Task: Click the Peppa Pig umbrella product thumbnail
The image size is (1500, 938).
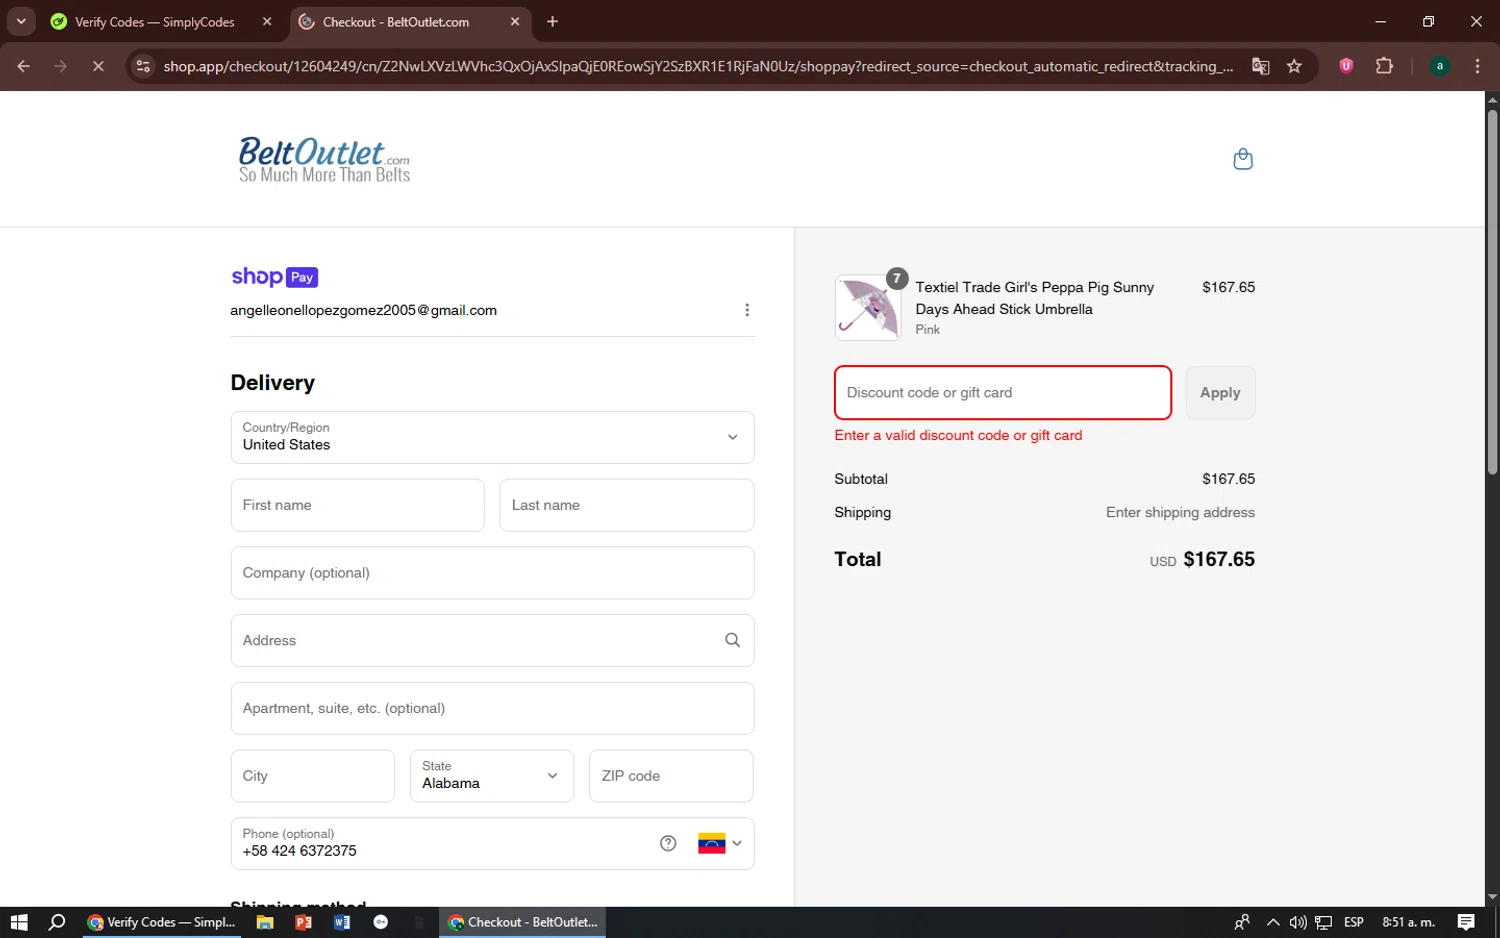Action: [x=868, y=308]
